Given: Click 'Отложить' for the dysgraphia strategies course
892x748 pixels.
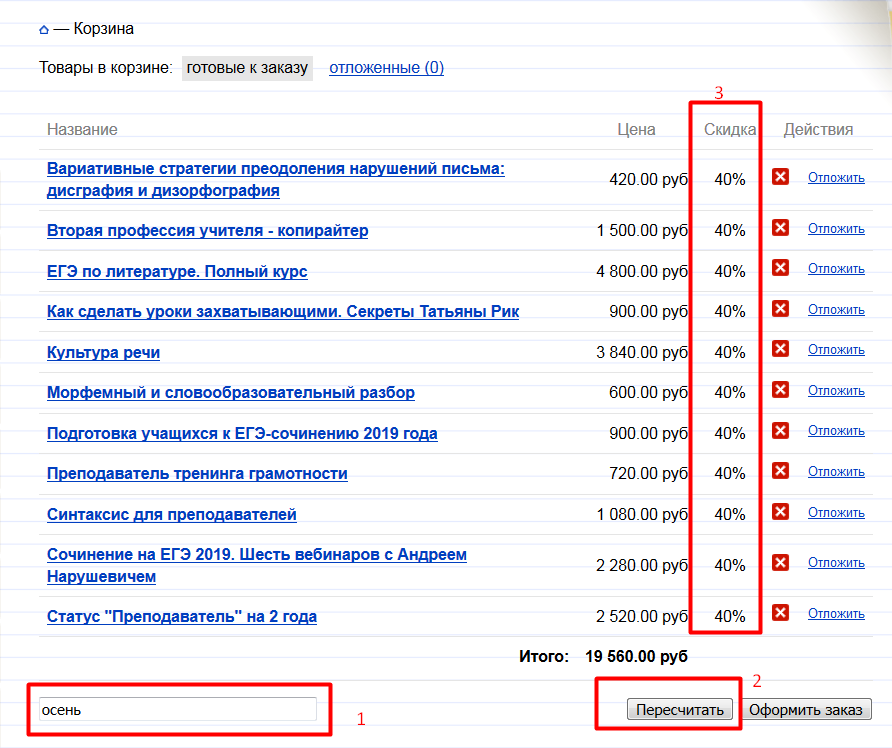Looking at the screenshot, I should point(836,178).
